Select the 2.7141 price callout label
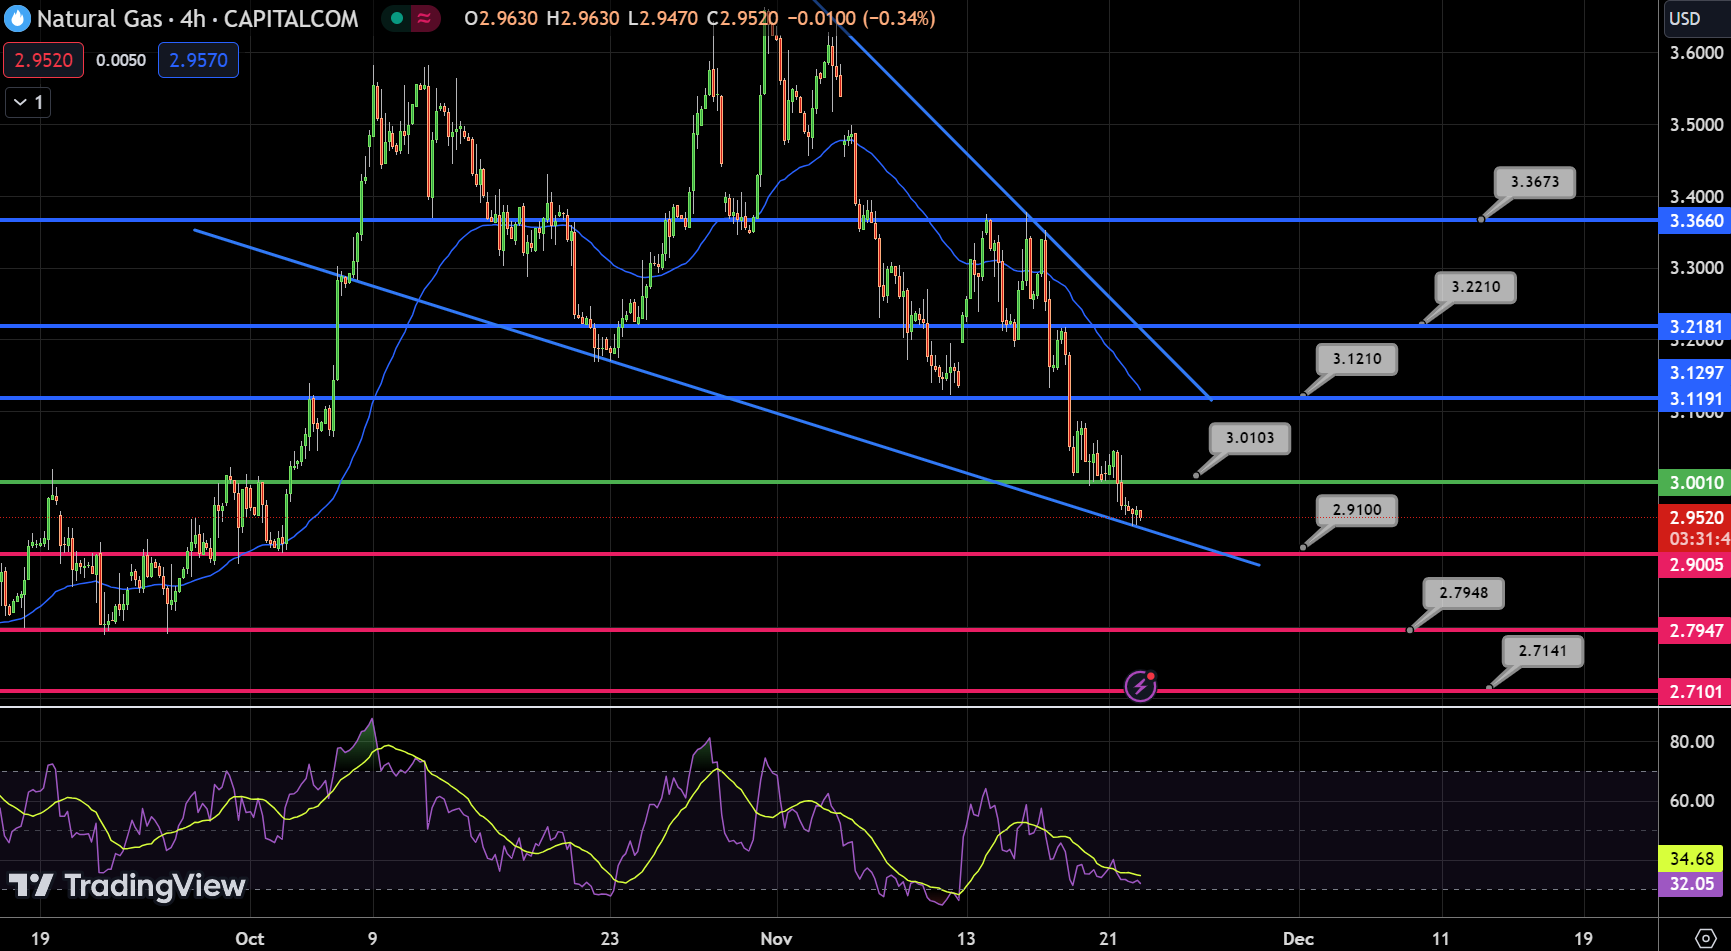Viewport: 1731px width, 951px height. point(1543,651)
